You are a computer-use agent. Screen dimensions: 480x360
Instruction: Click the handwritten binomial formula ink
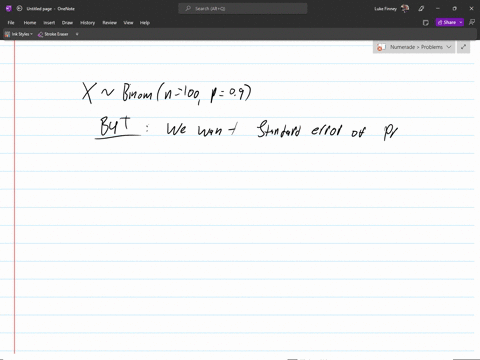coord(167,93)
